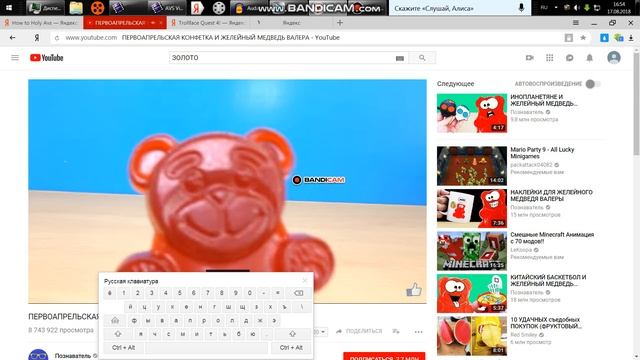Open the Yandex Browser taskbar icon
The width and height of the screenshot is (640, 360).
[197, 8]
